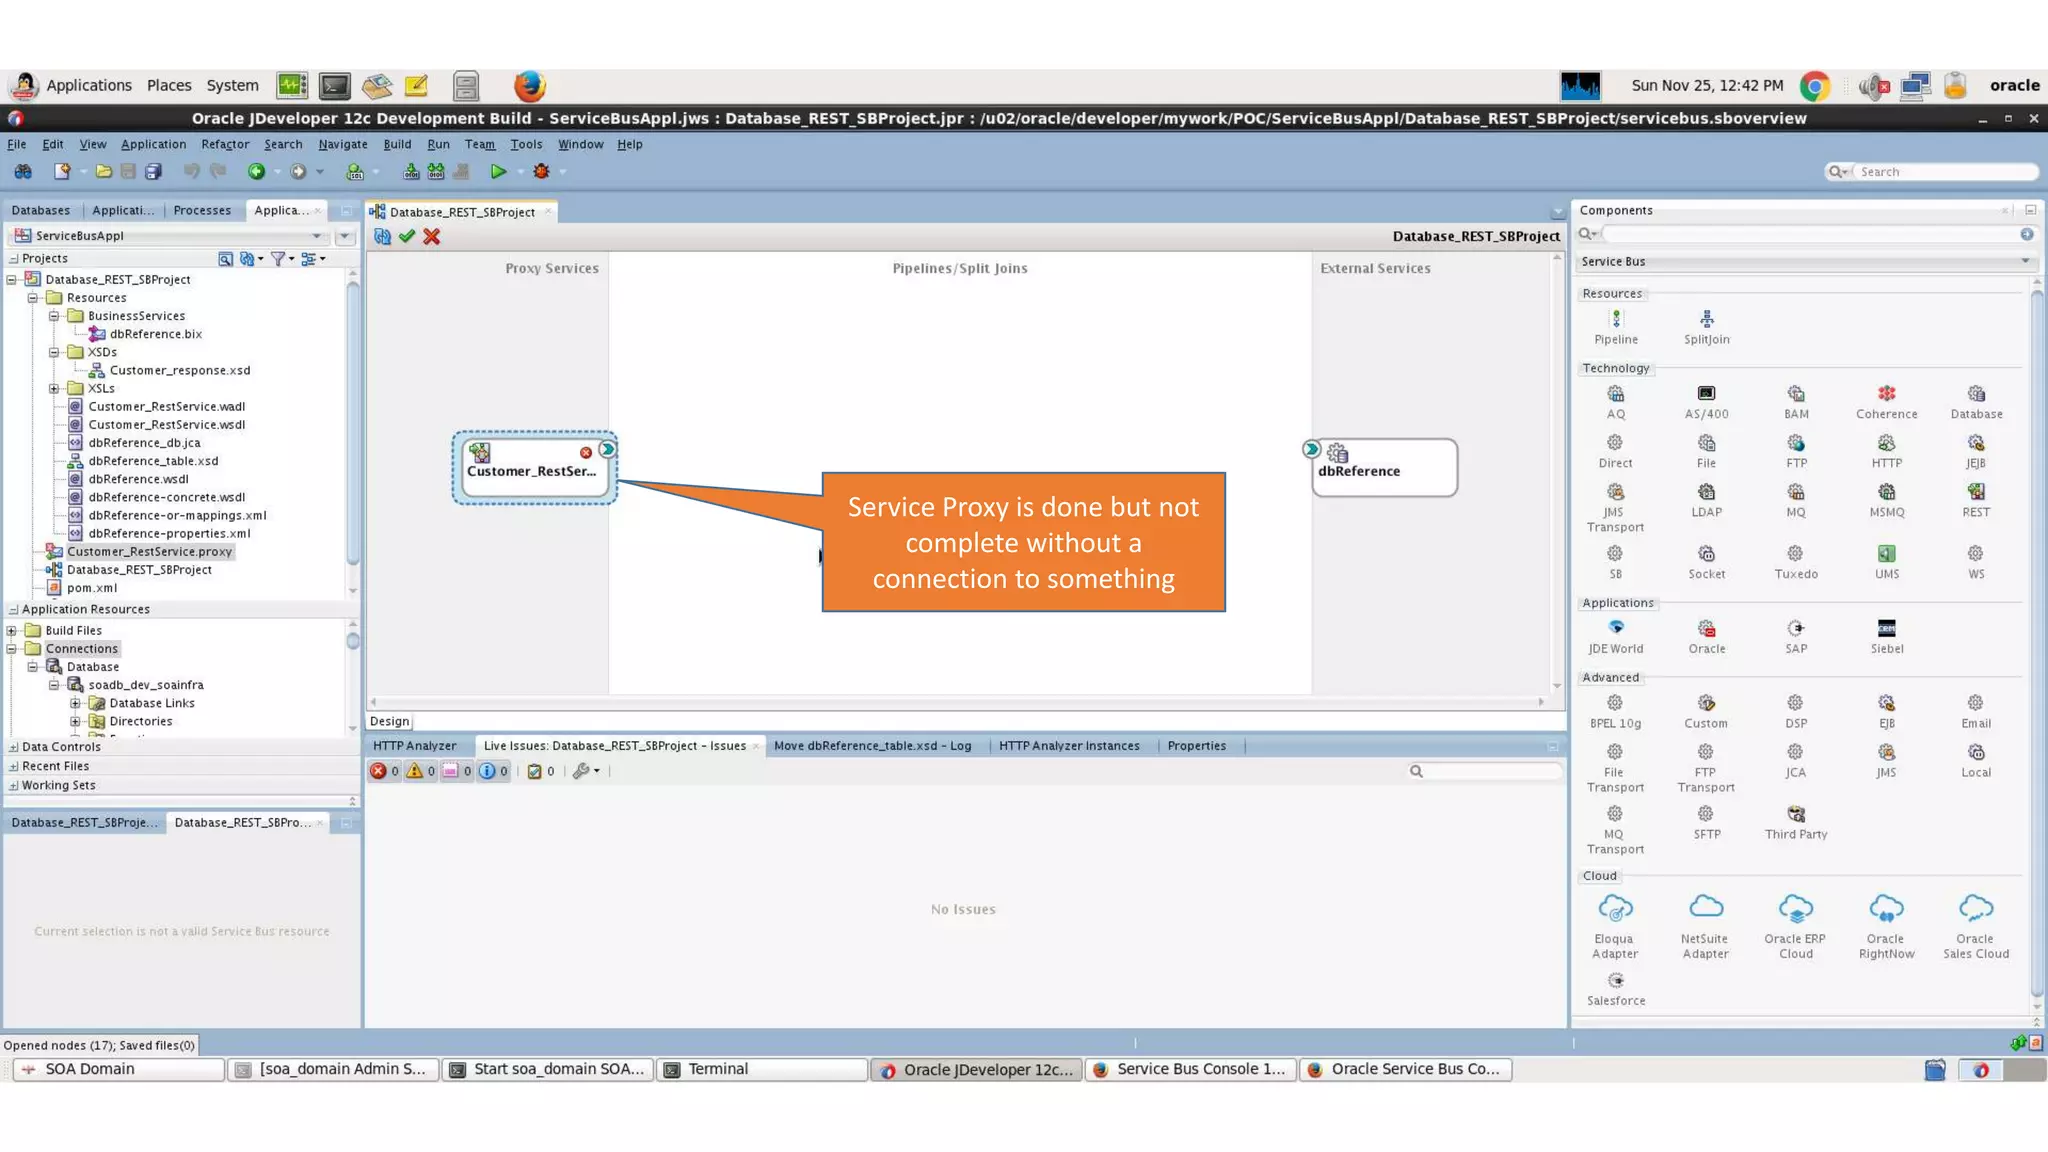
Task: Click the Save All toolbar icon
Action: [x=153, y=172]
